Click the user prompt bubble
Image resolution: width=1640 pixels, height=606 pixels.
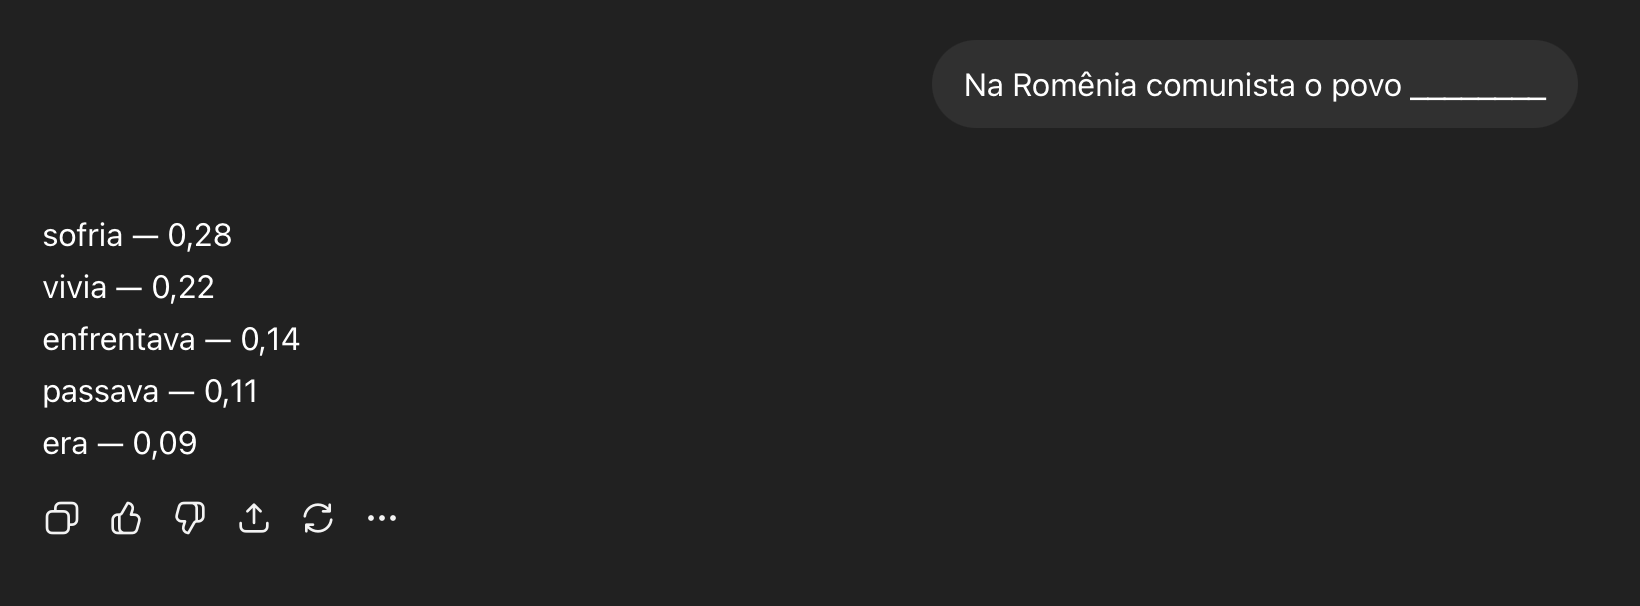coord(1253,84)
